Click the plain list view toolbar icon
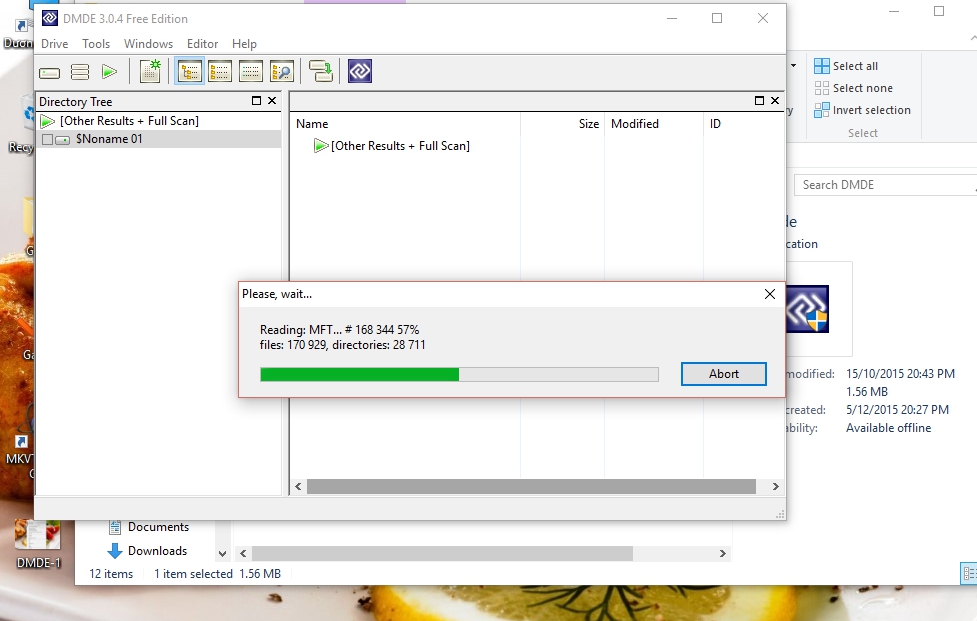Viewport: 977px width, 621px height. click(250, 72)
